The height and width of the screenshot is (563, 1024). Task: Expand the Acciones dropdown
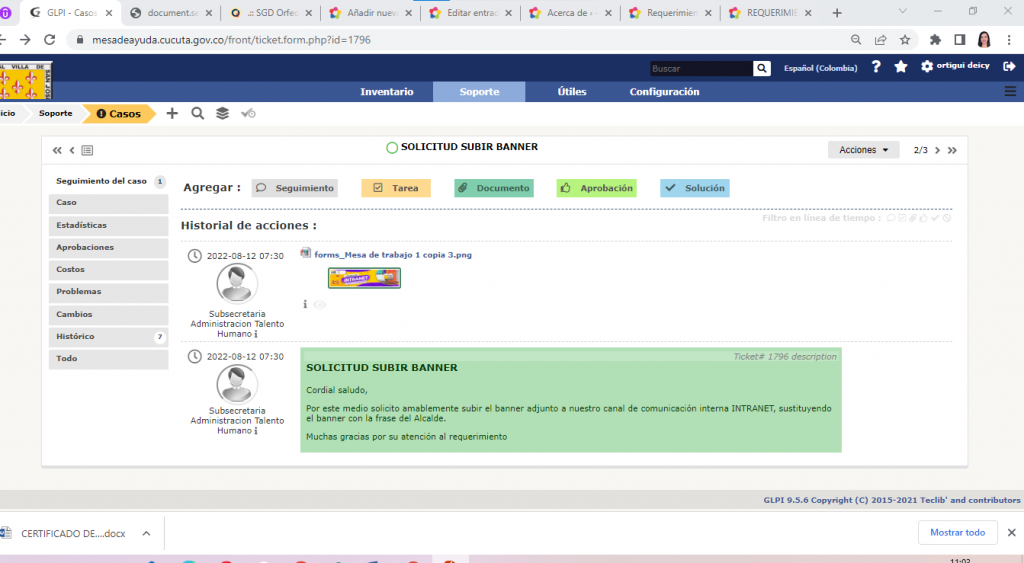coord(863,150)
